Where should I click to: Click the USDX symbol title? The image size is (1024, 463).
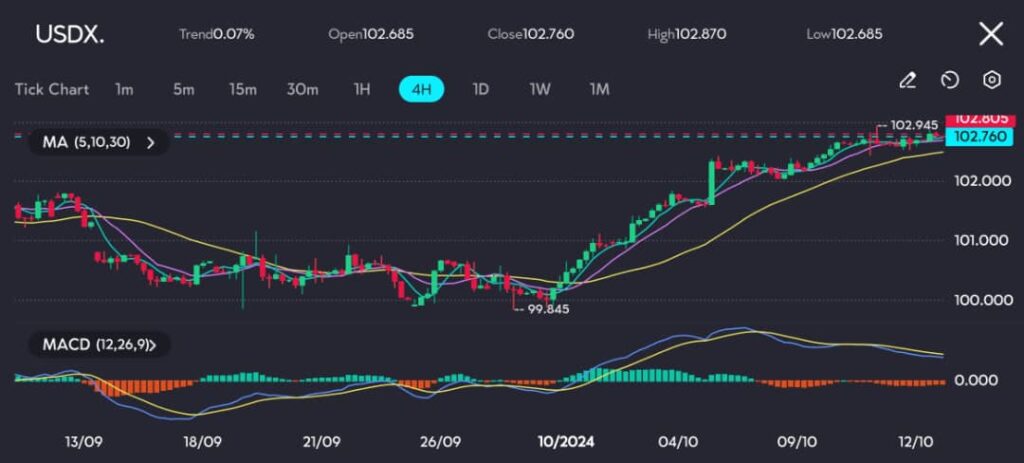coord(69,34)
